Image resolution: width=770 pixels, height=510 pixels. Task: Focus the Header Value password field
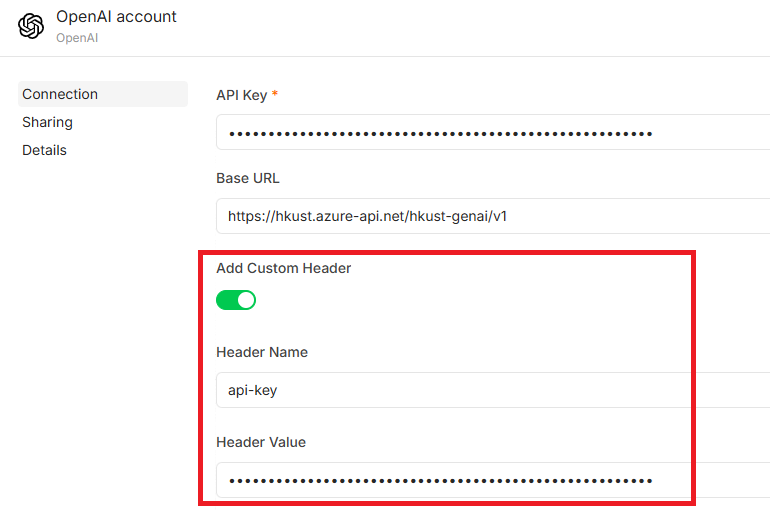click(493, 480)
